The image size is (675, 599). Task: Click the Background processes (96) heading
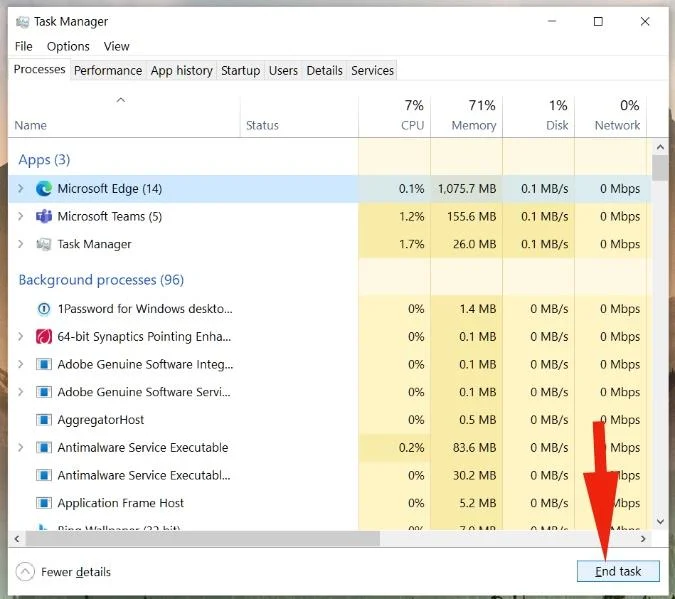pos(101,280)
